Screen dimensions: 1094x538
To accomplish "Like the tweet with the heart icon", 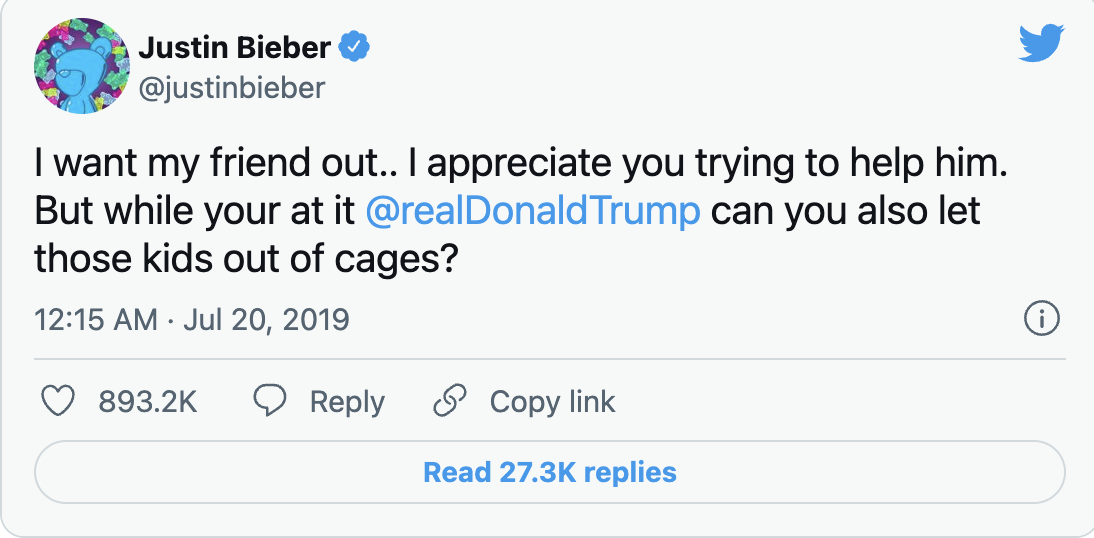I will pos(59,402).
